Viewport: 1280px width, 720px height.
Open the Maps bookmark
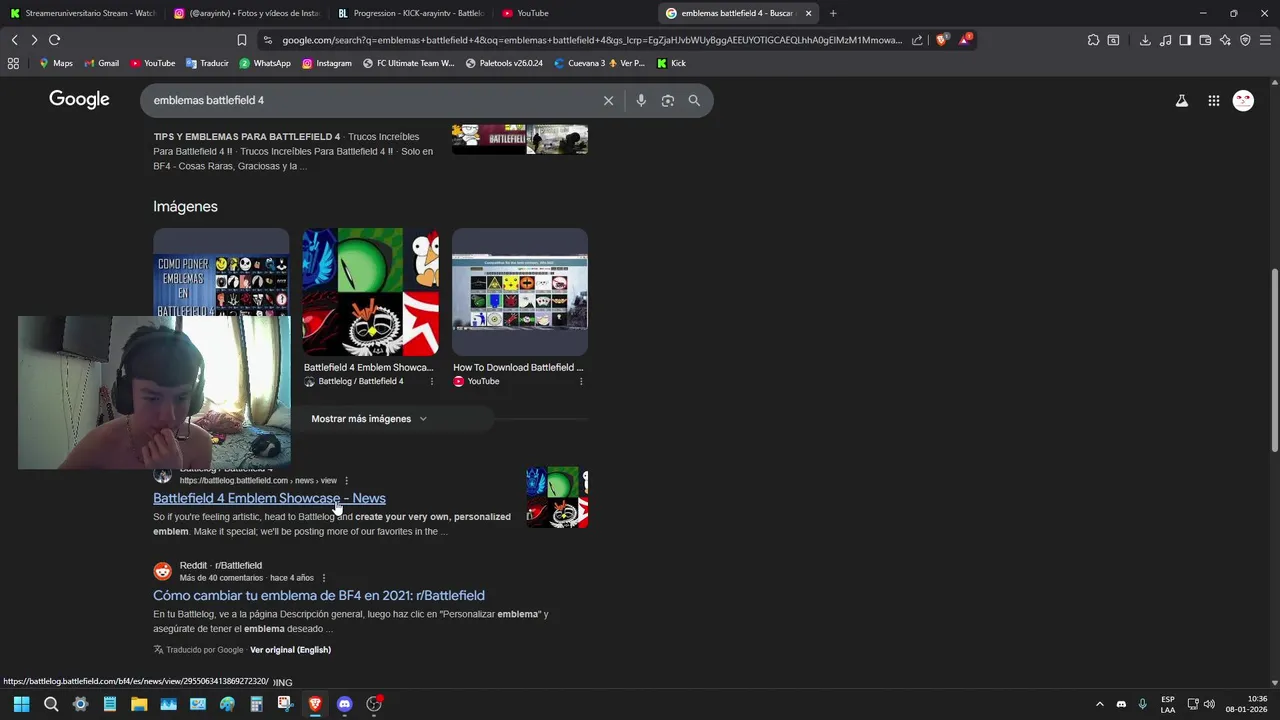[55, 63]
